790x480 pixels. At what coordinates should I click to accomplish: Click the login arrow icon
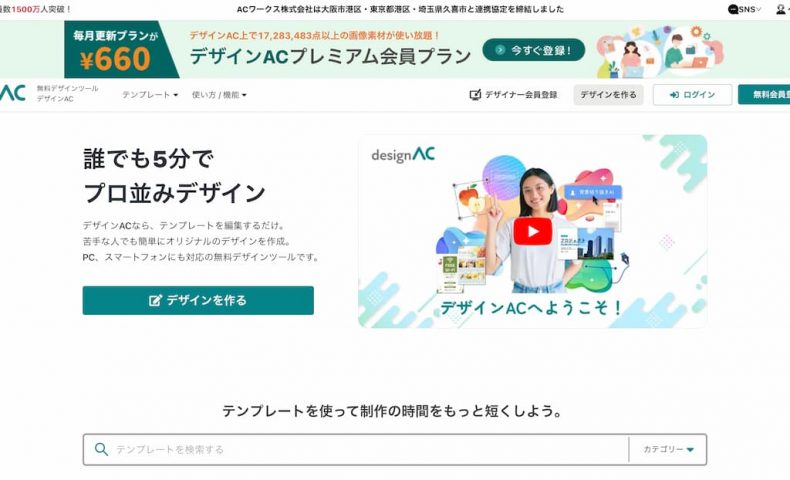point(674,95)
